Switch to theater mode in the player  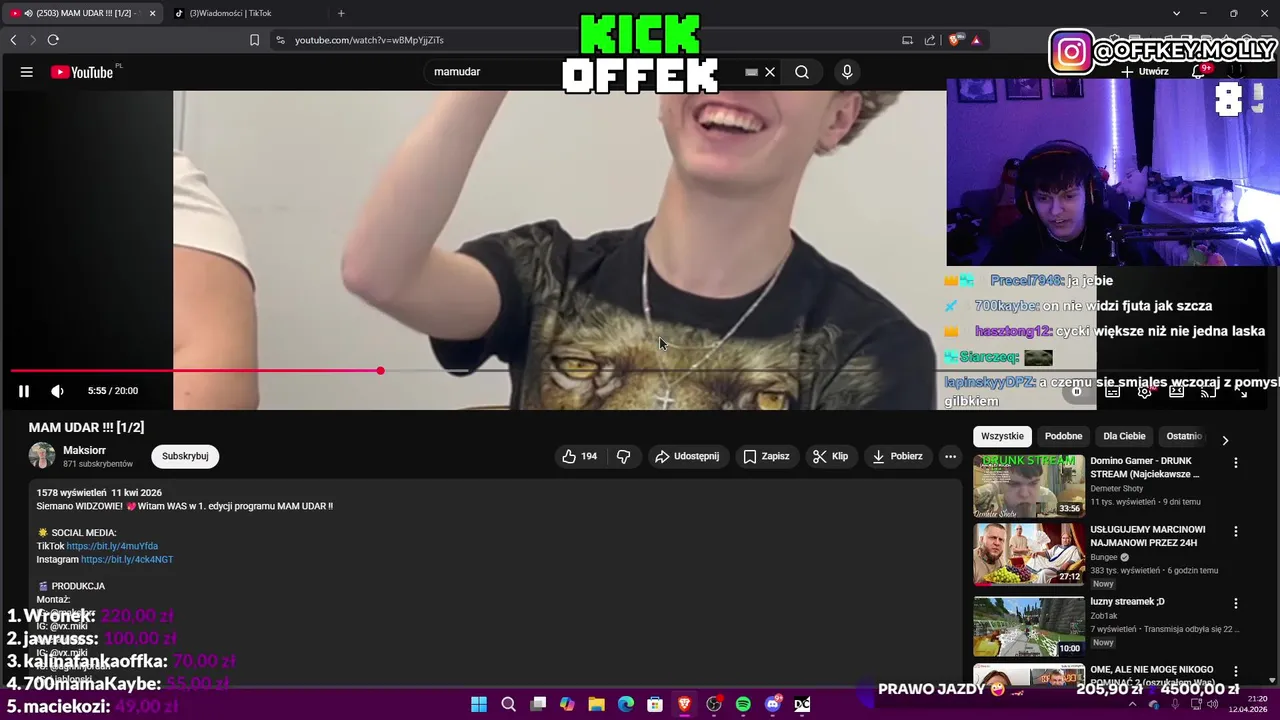1177,392
